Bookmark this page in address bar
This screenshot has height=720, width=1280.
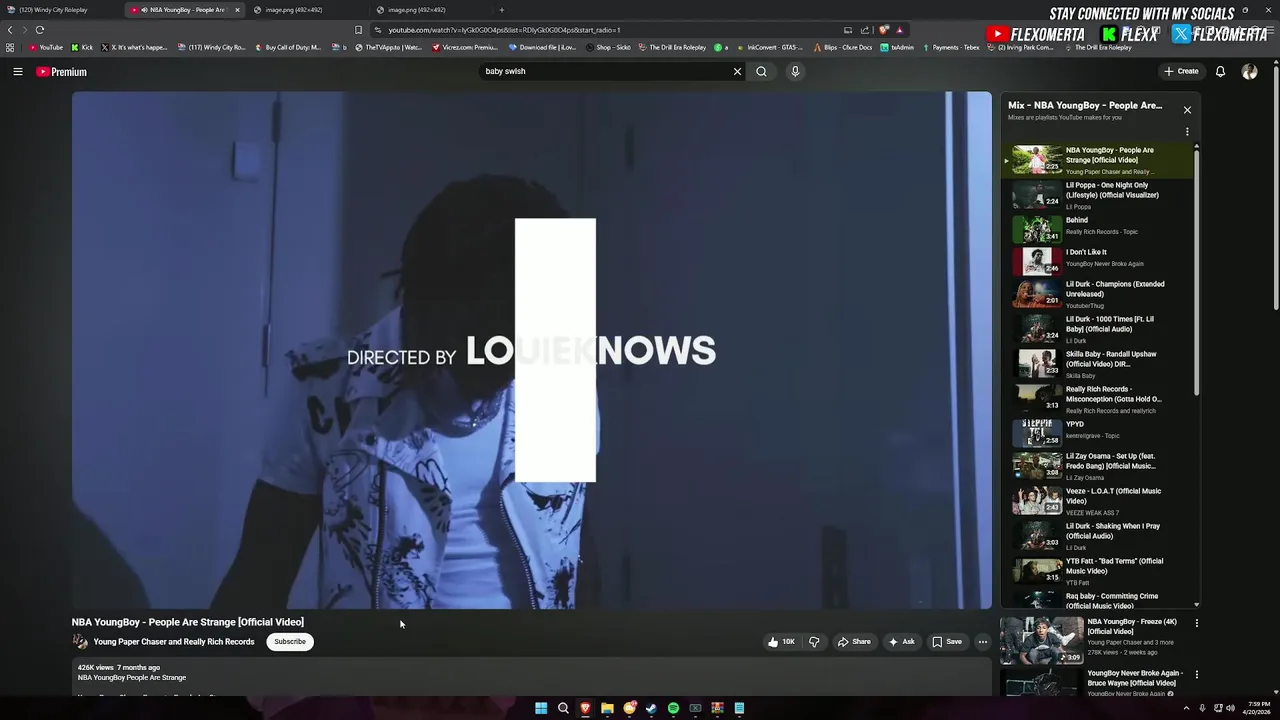coord(358,30)
